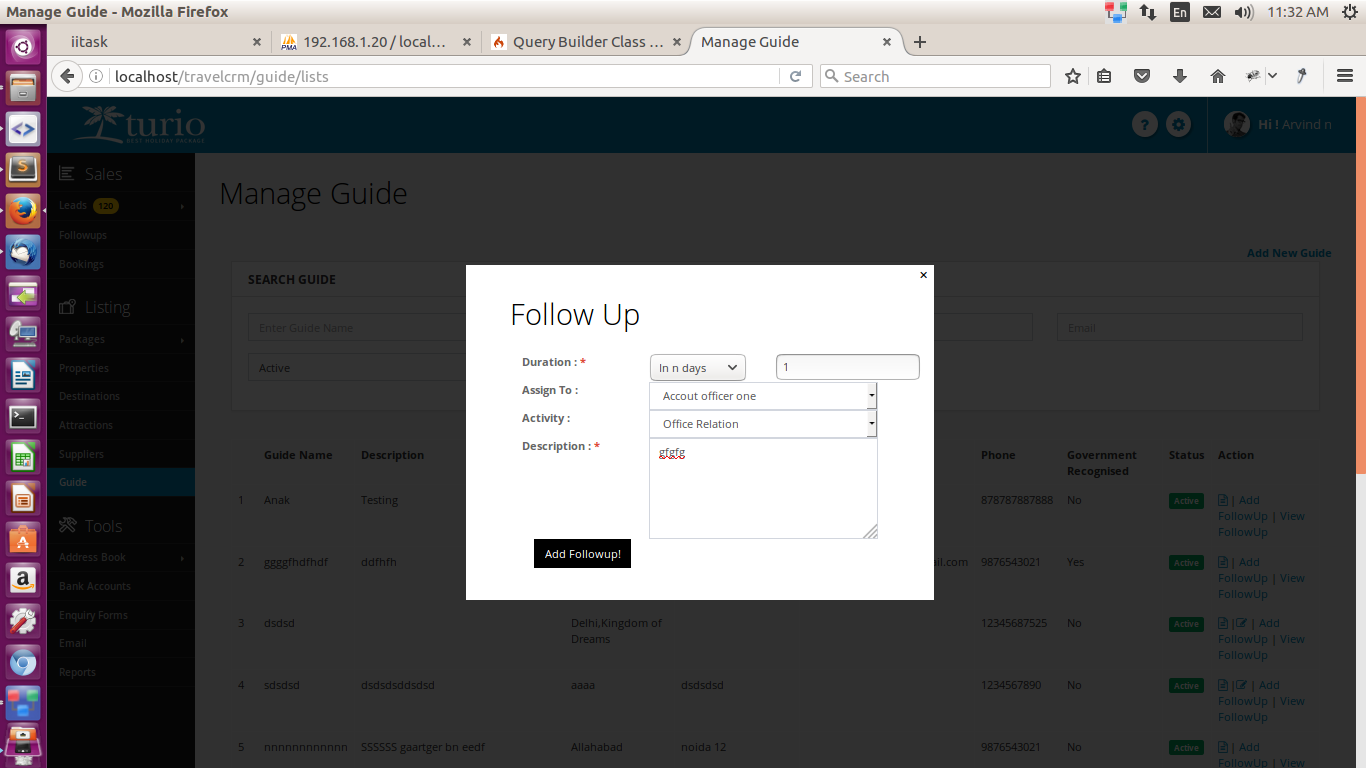
Task: Close the Follow Up dialog
Action: tap(923, 275)
